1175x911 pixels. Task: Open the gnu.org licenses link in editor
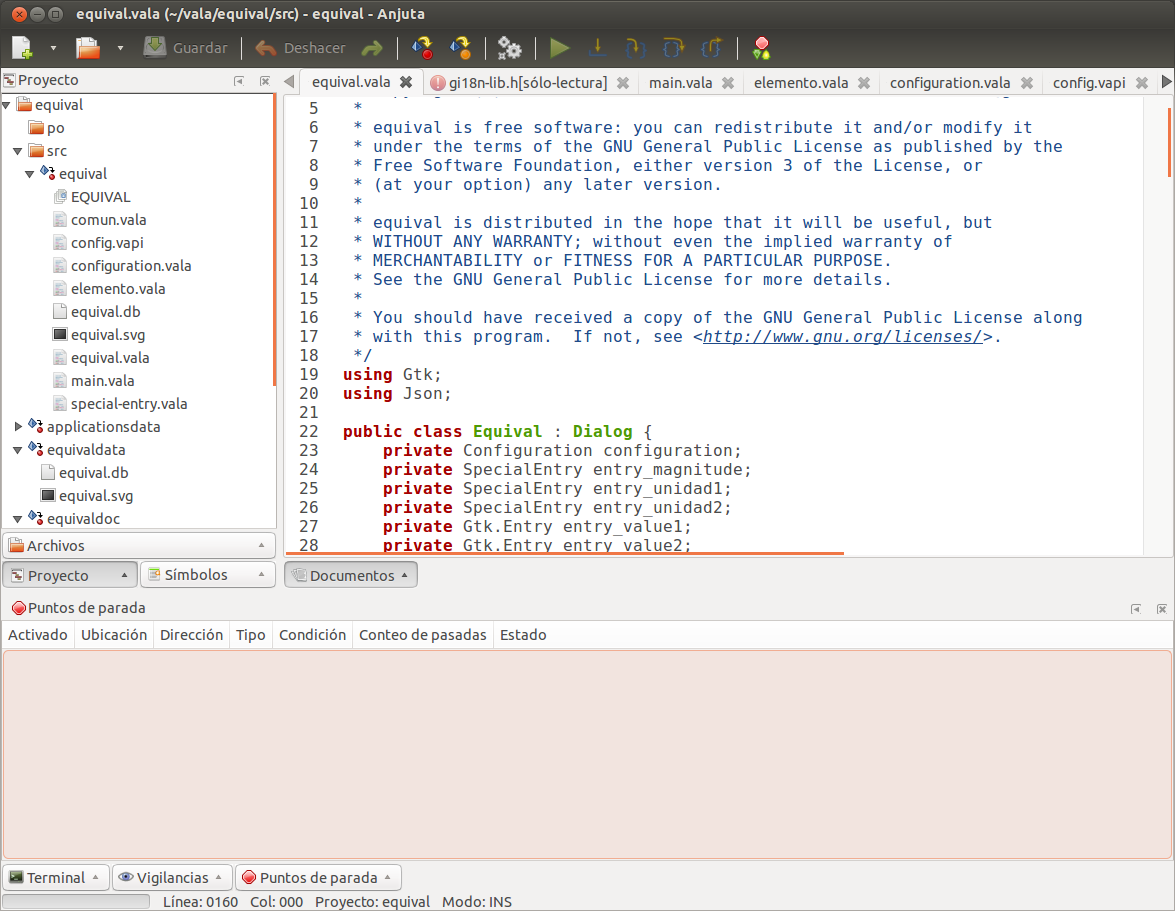click(842, 336)
